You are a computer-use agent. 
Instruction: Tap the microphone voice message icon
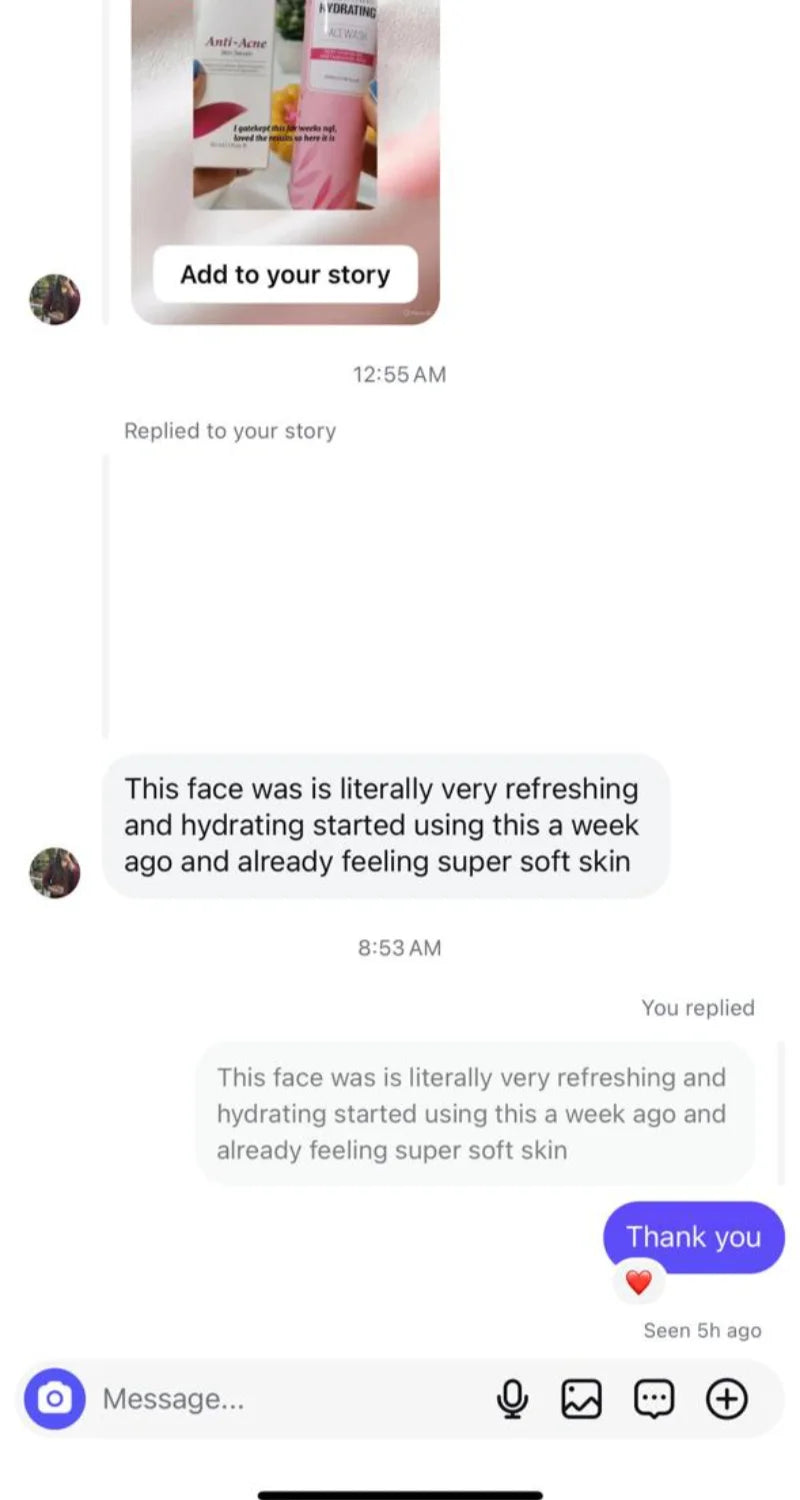click(512, 1398)
